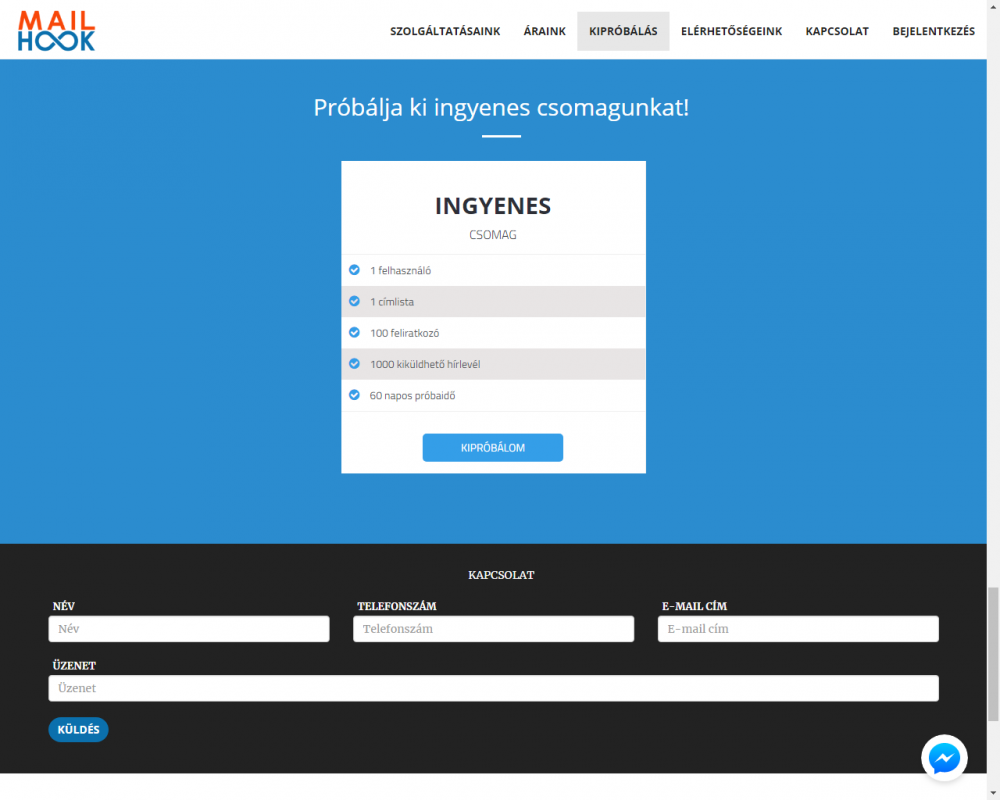Navigate to Kapcsolat in the top menu

(x=837, y=31)
